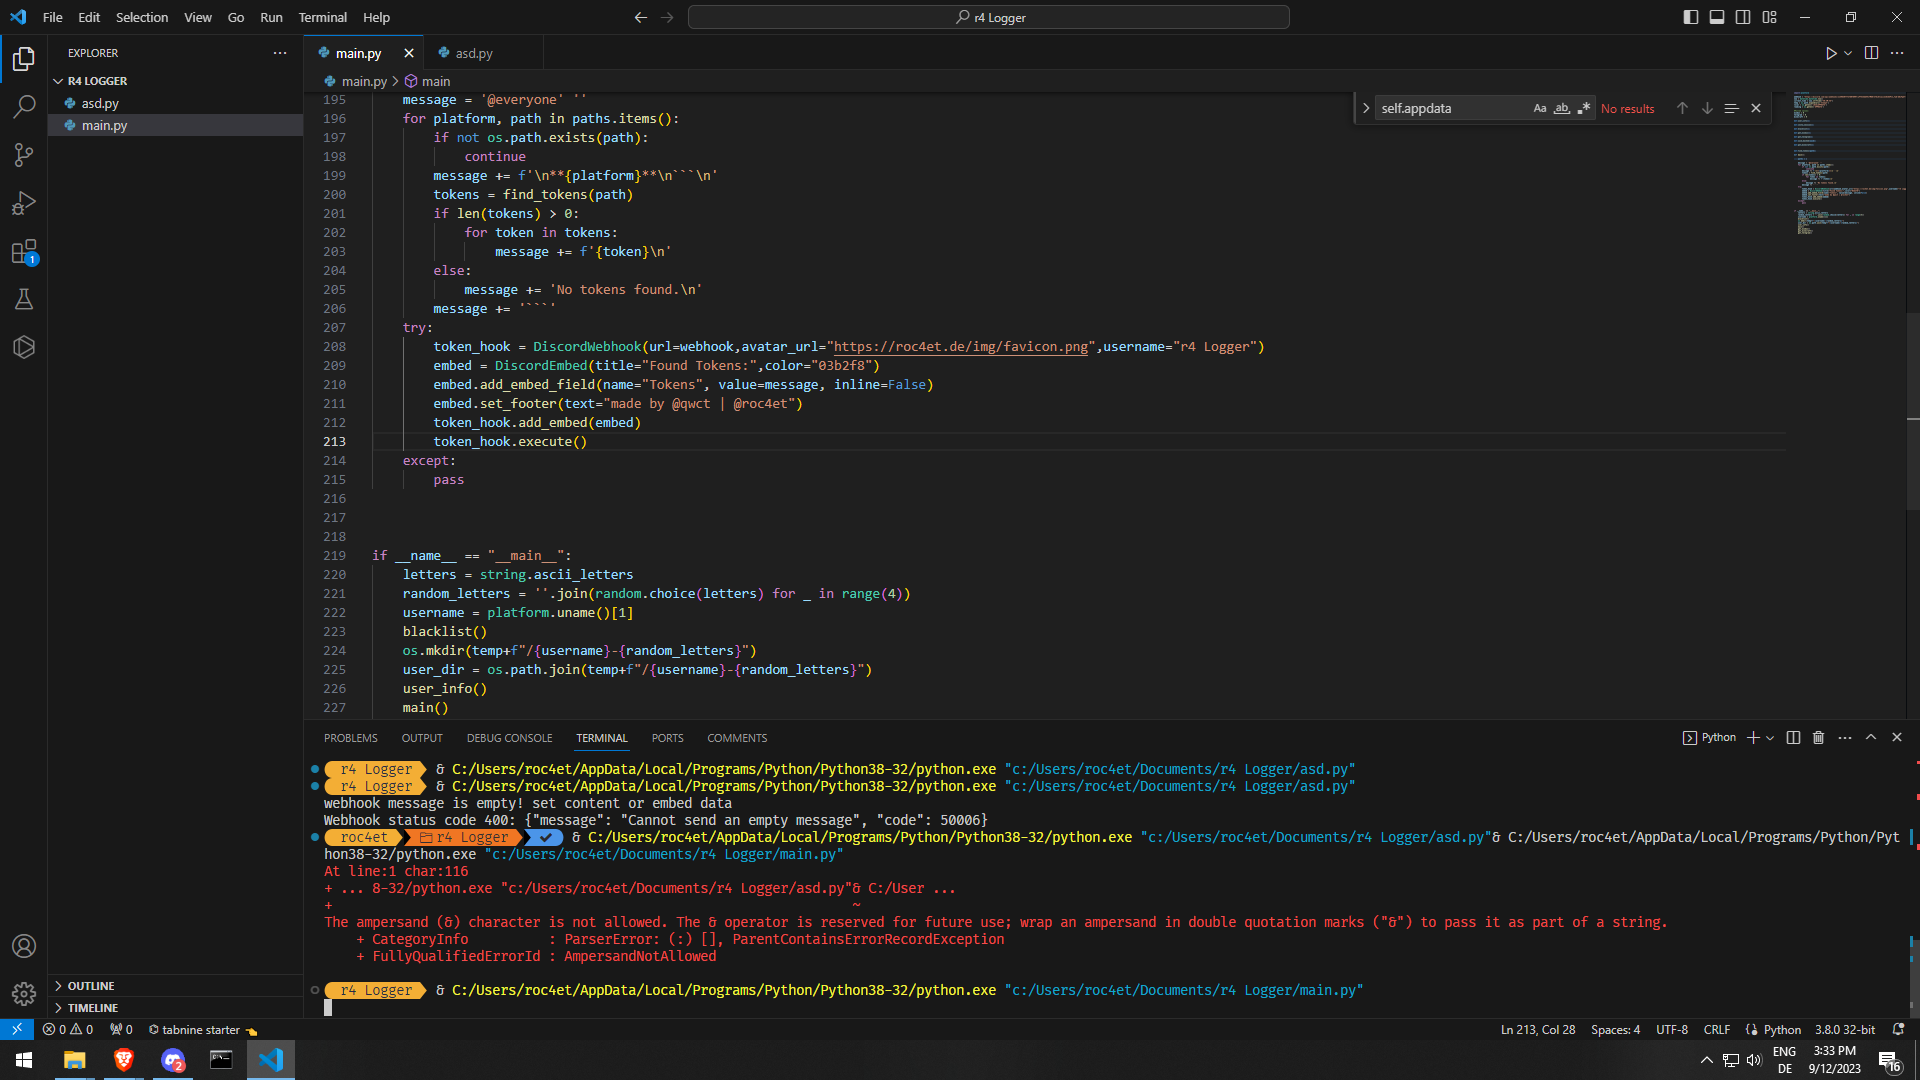
Task: Open the Testing flask icon view
Action: click(24, 299)
